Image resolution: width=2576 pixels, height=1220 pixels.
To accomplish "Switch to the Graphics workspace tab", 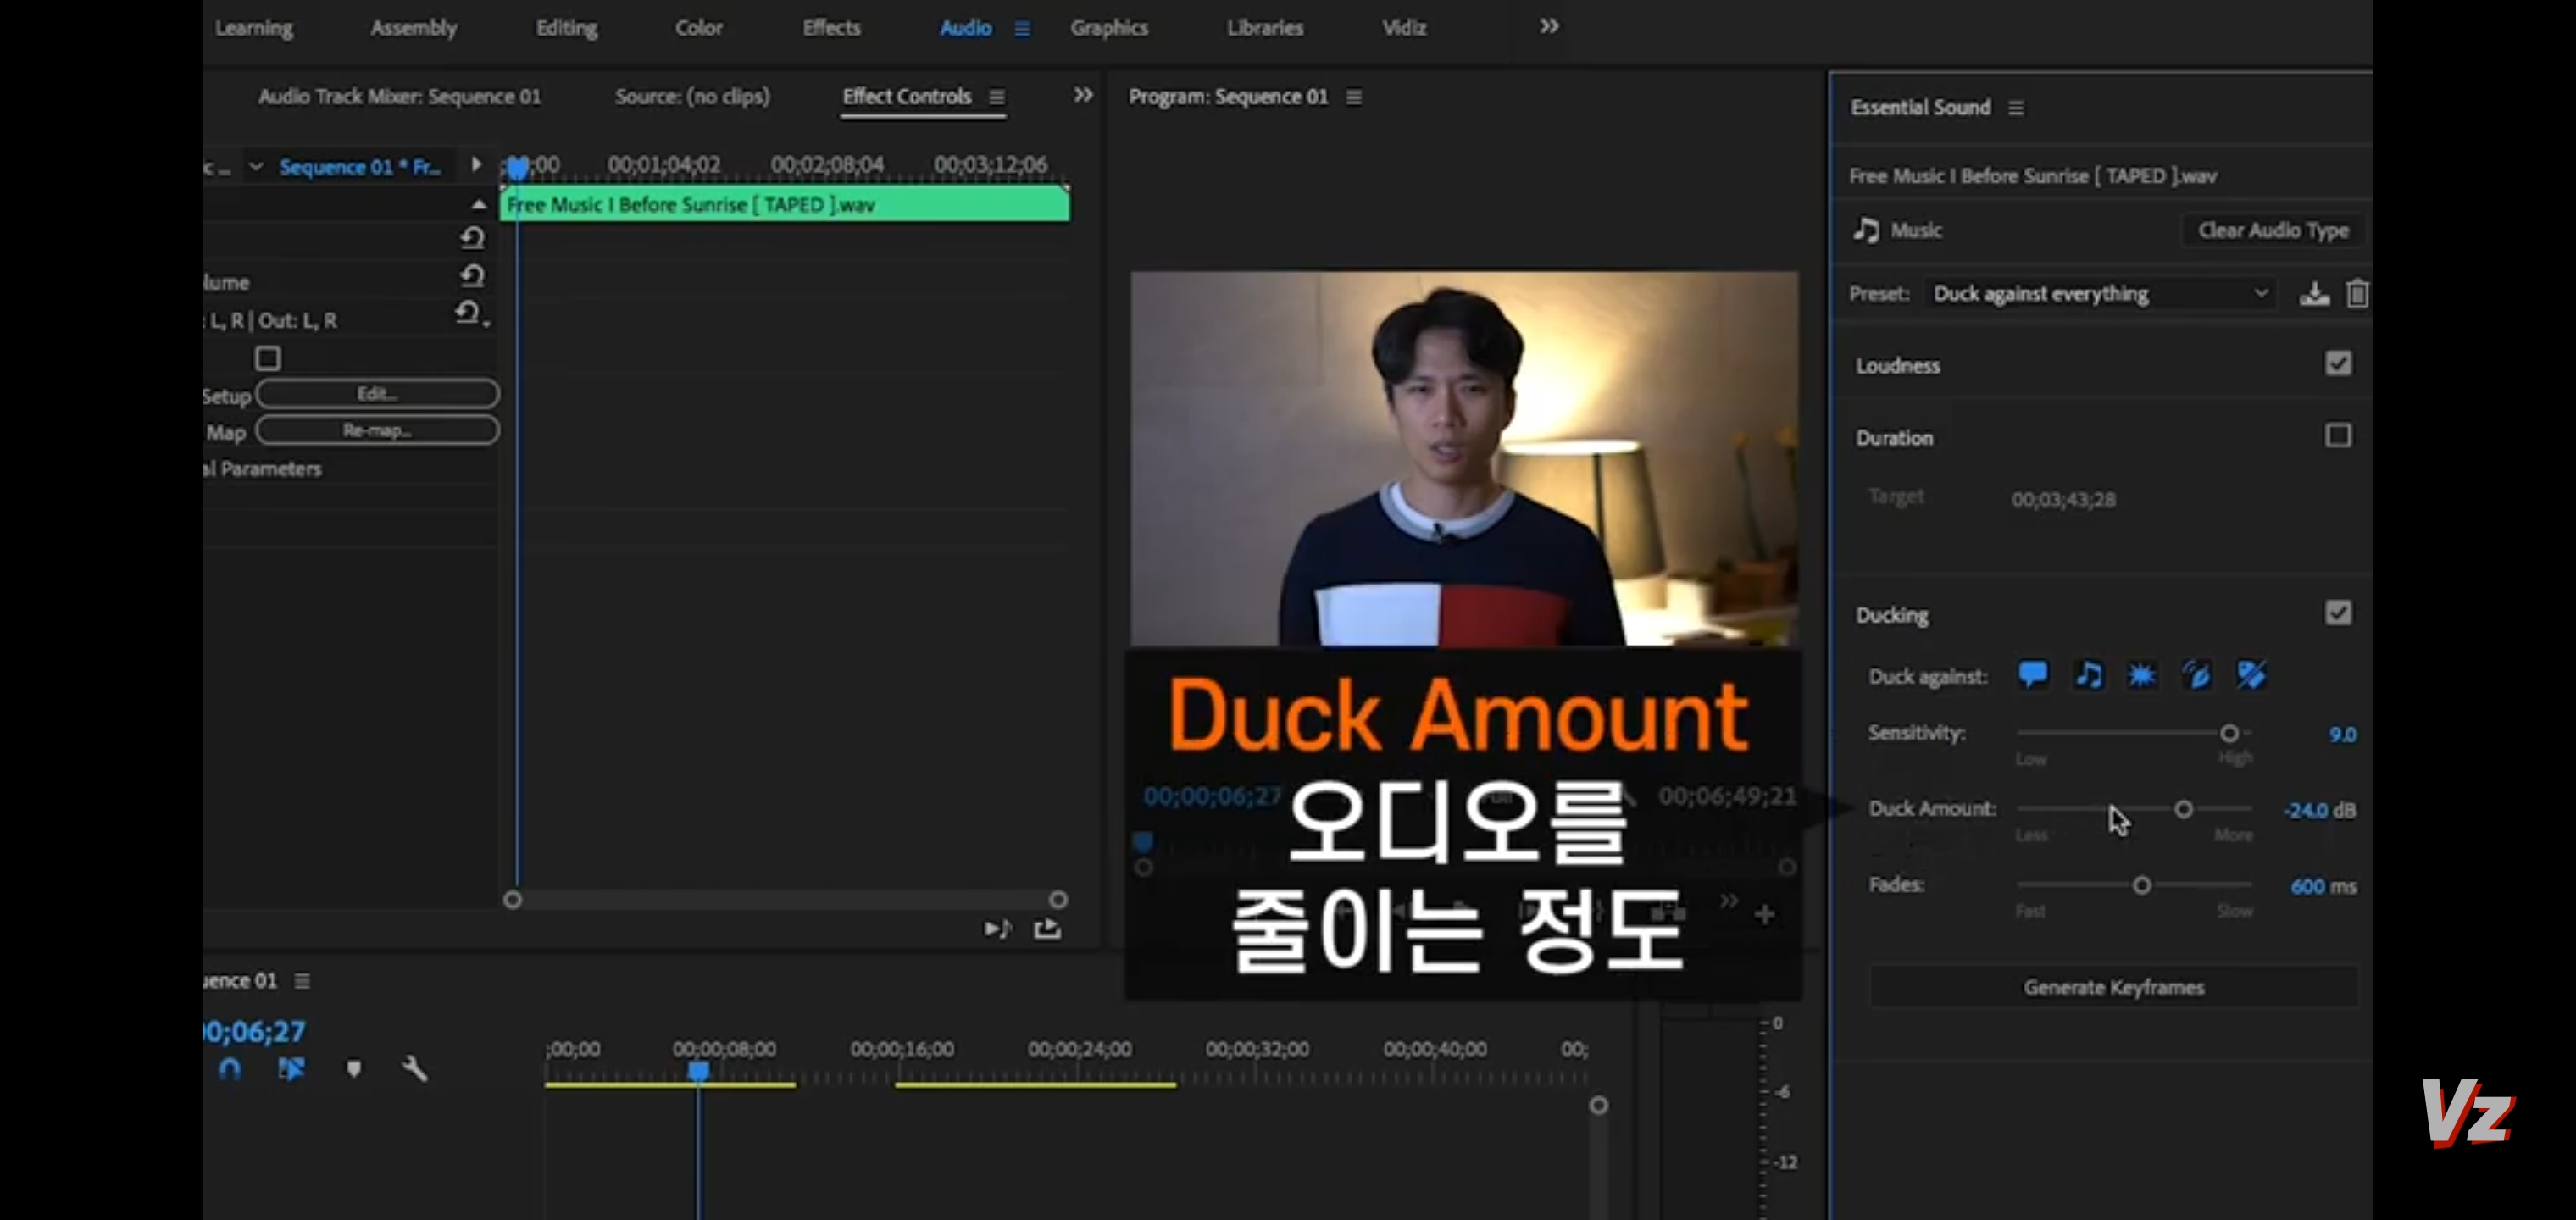I will [1109, 28].
